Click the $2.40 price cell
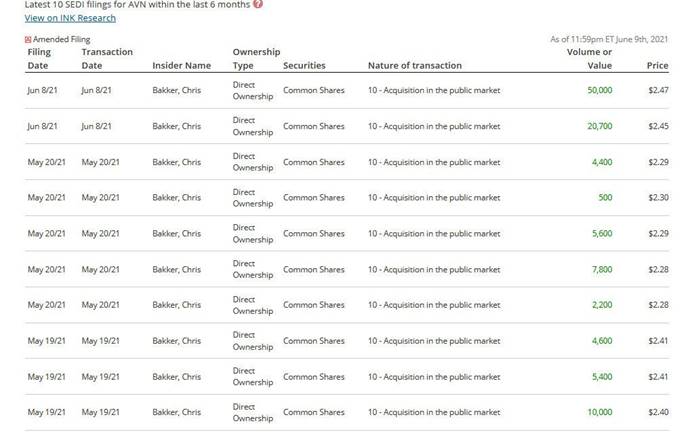Screen dimensions: 694x432 pyautogui.click(x=657, y=412)
